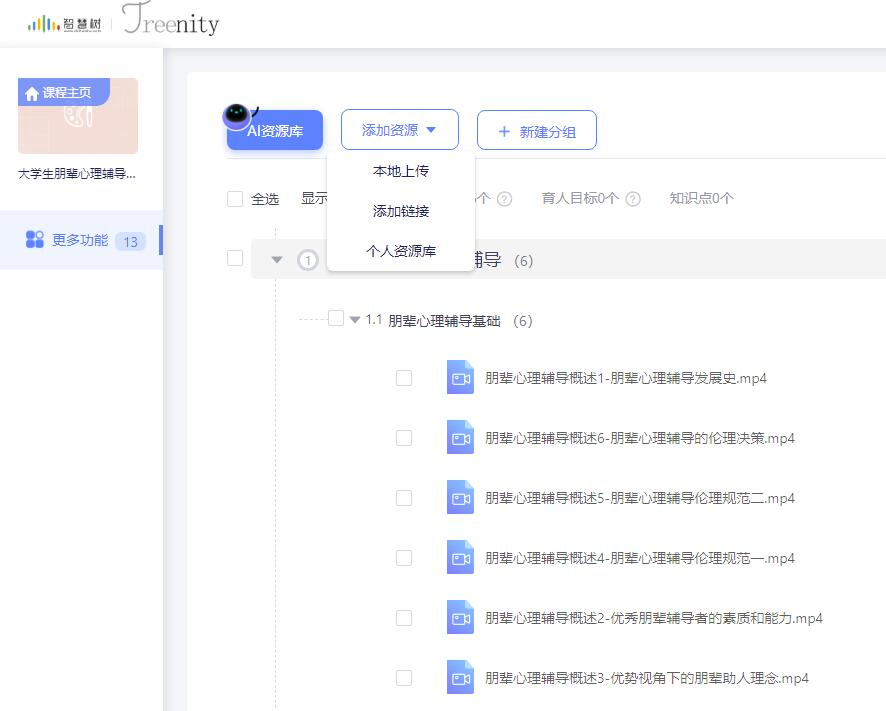Viewport: 886px width, 711px height.
Task: Select 添加链接 menu option
Action: 400,211
